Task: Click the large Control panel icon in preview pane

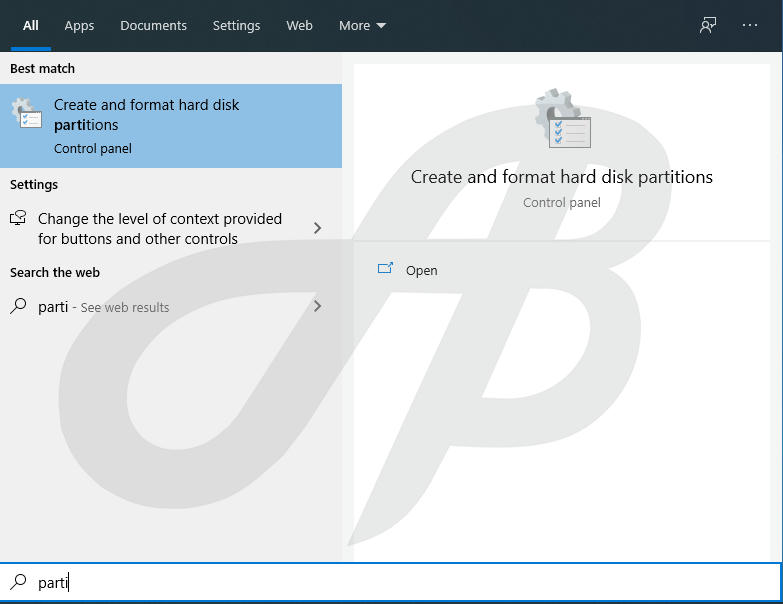Action: pyautogui.click(x=562, y=120)
